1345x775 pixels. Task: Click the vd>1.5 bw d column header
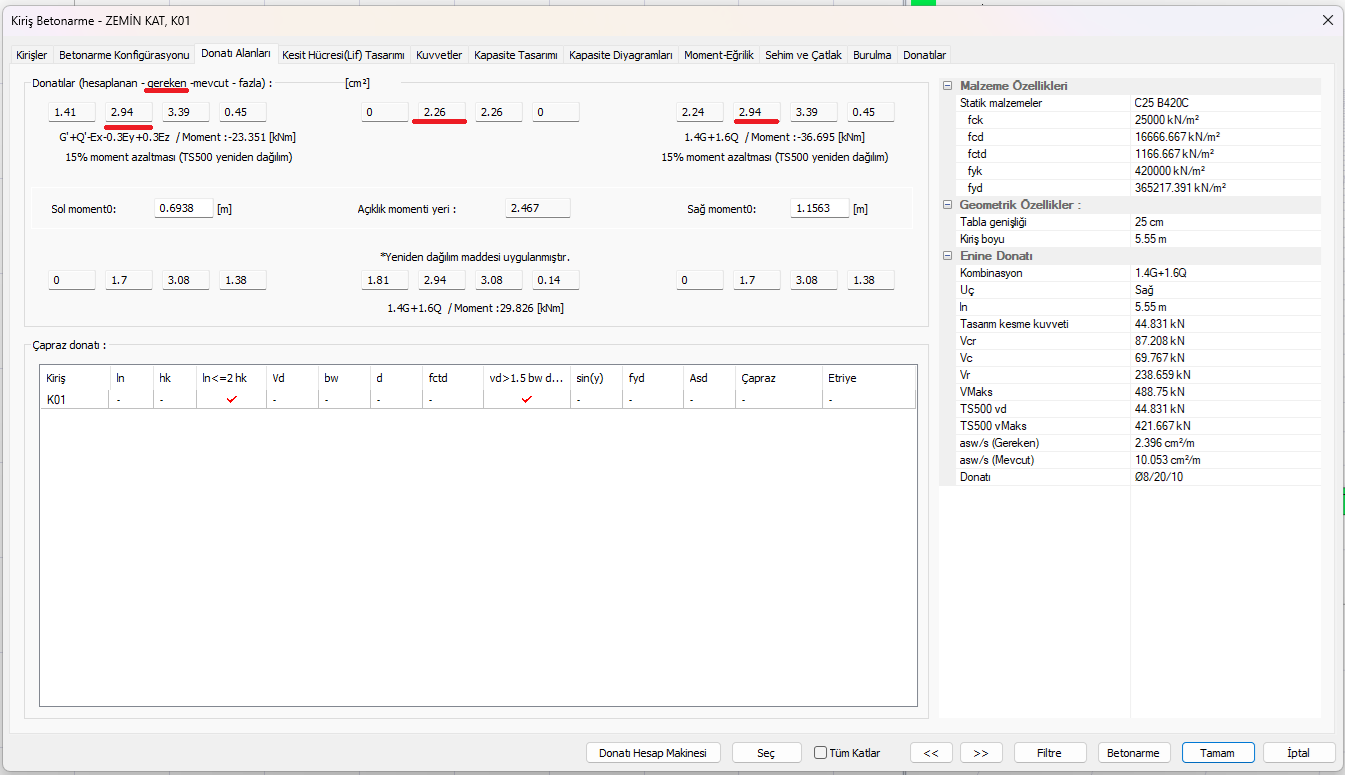pyautogui.click(x=527, y=378)
